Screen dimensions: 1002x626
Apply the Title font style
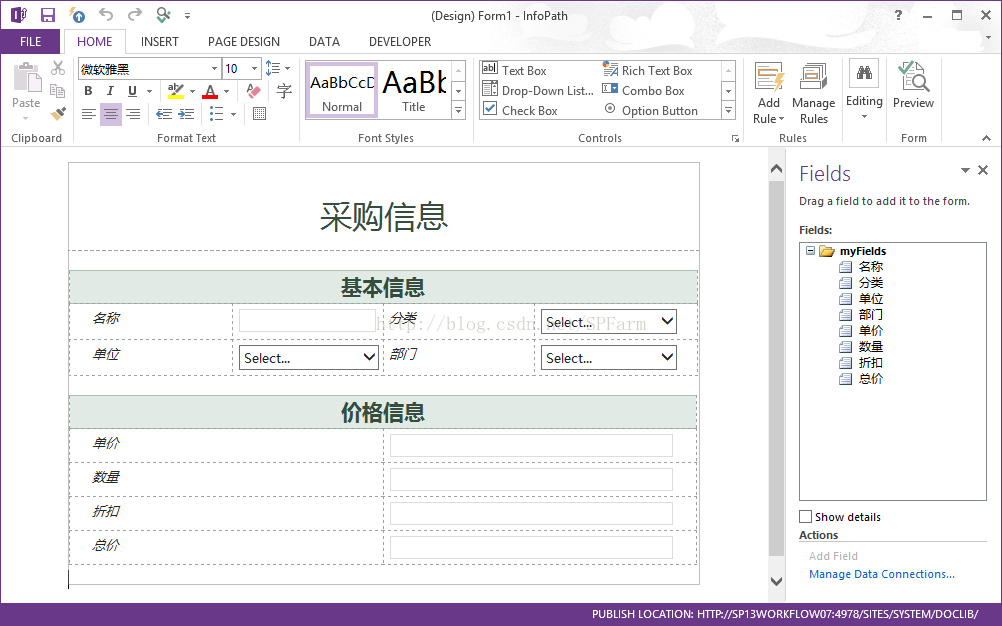click(414, 90)
